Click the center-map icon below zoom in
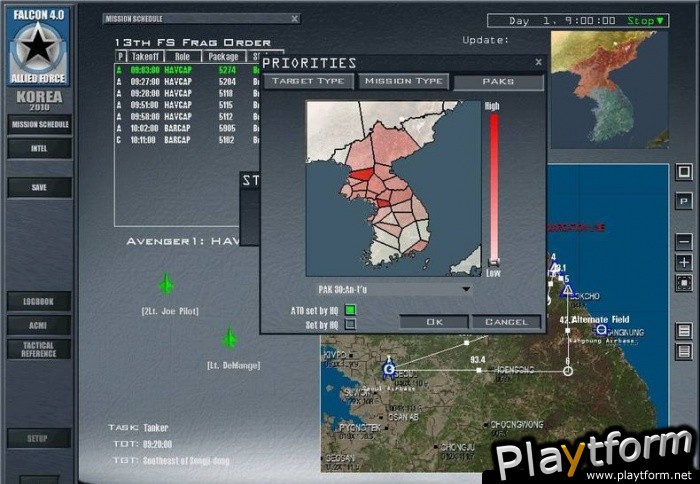The image size is (700, 484). 684,283
